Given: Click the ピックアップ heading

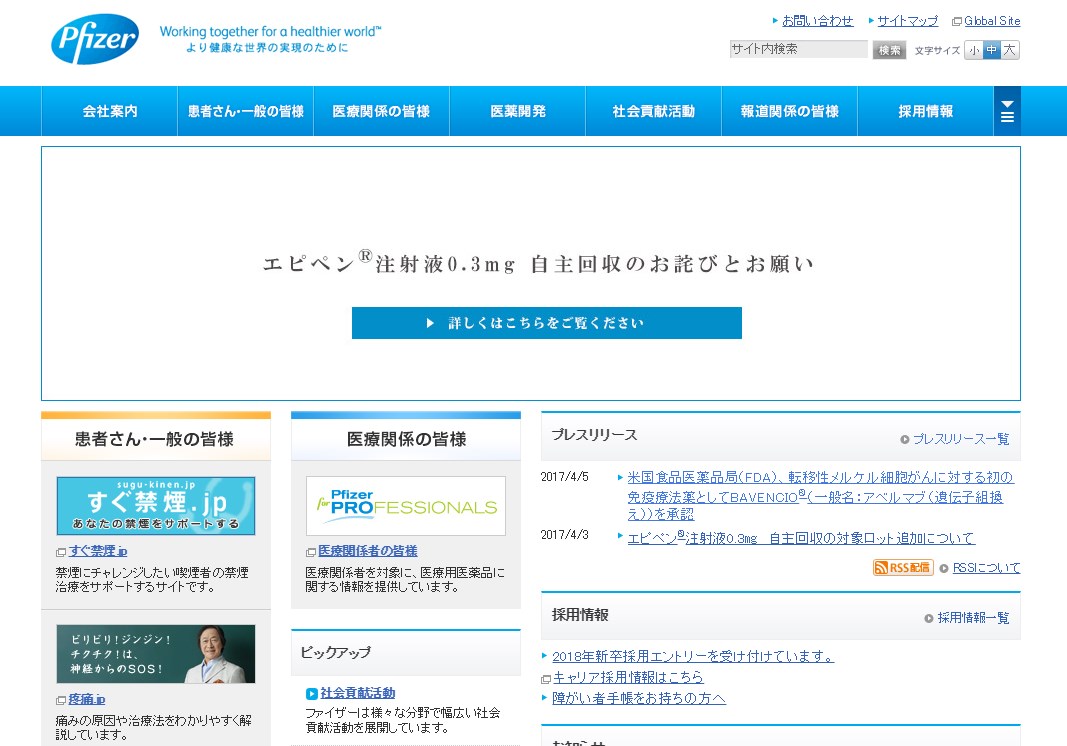Looking at the screenshot, I should 335,652.
